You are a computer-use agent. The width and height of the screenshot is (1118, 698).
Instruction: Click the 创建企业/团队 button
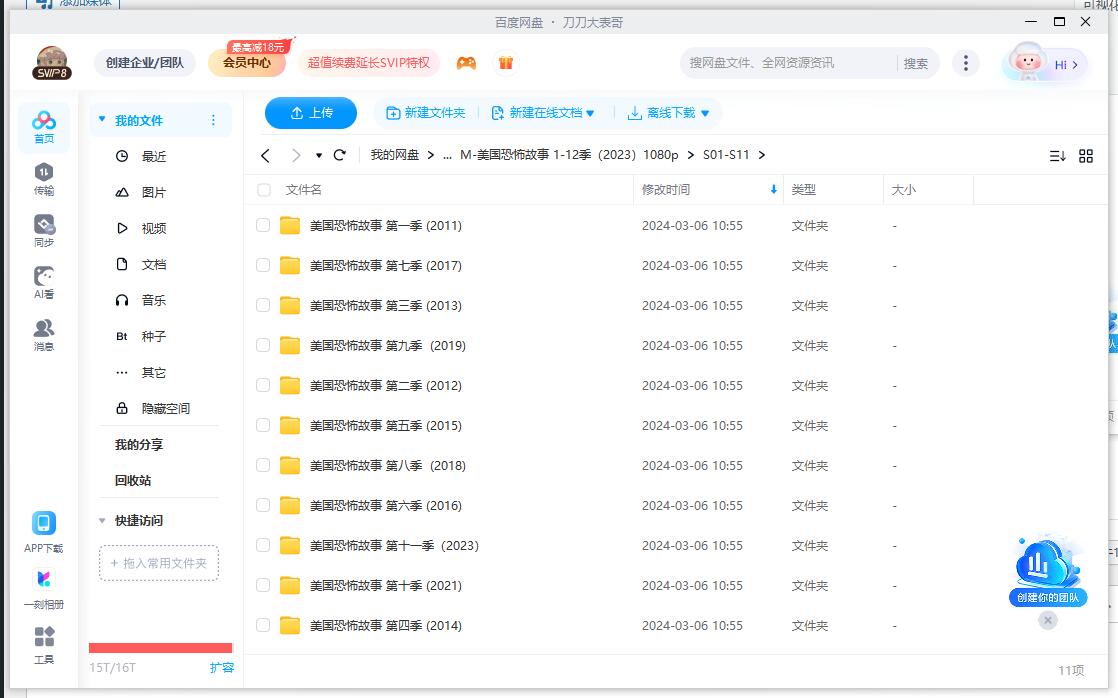pos(145,63)
